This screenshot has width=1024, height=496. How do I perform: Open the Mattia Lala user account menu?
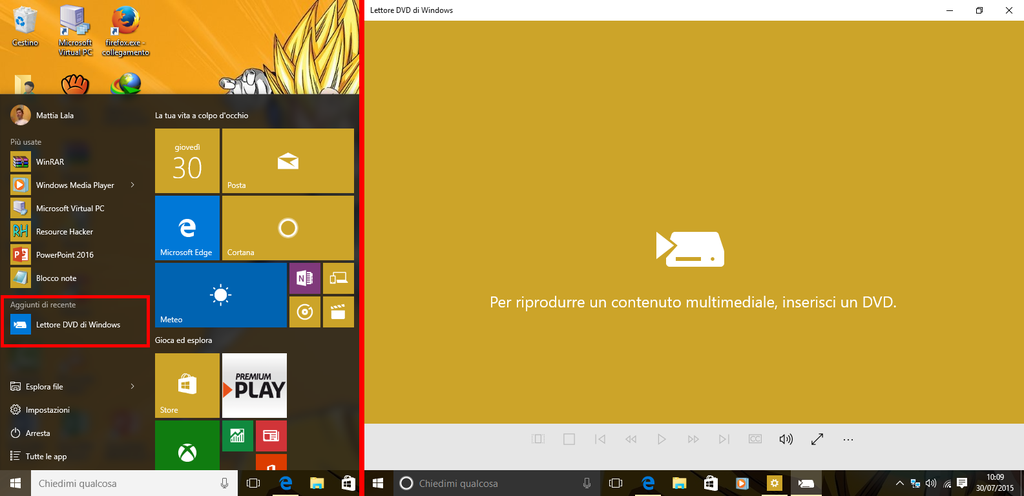pyautogui.click(x=43, y=116)
